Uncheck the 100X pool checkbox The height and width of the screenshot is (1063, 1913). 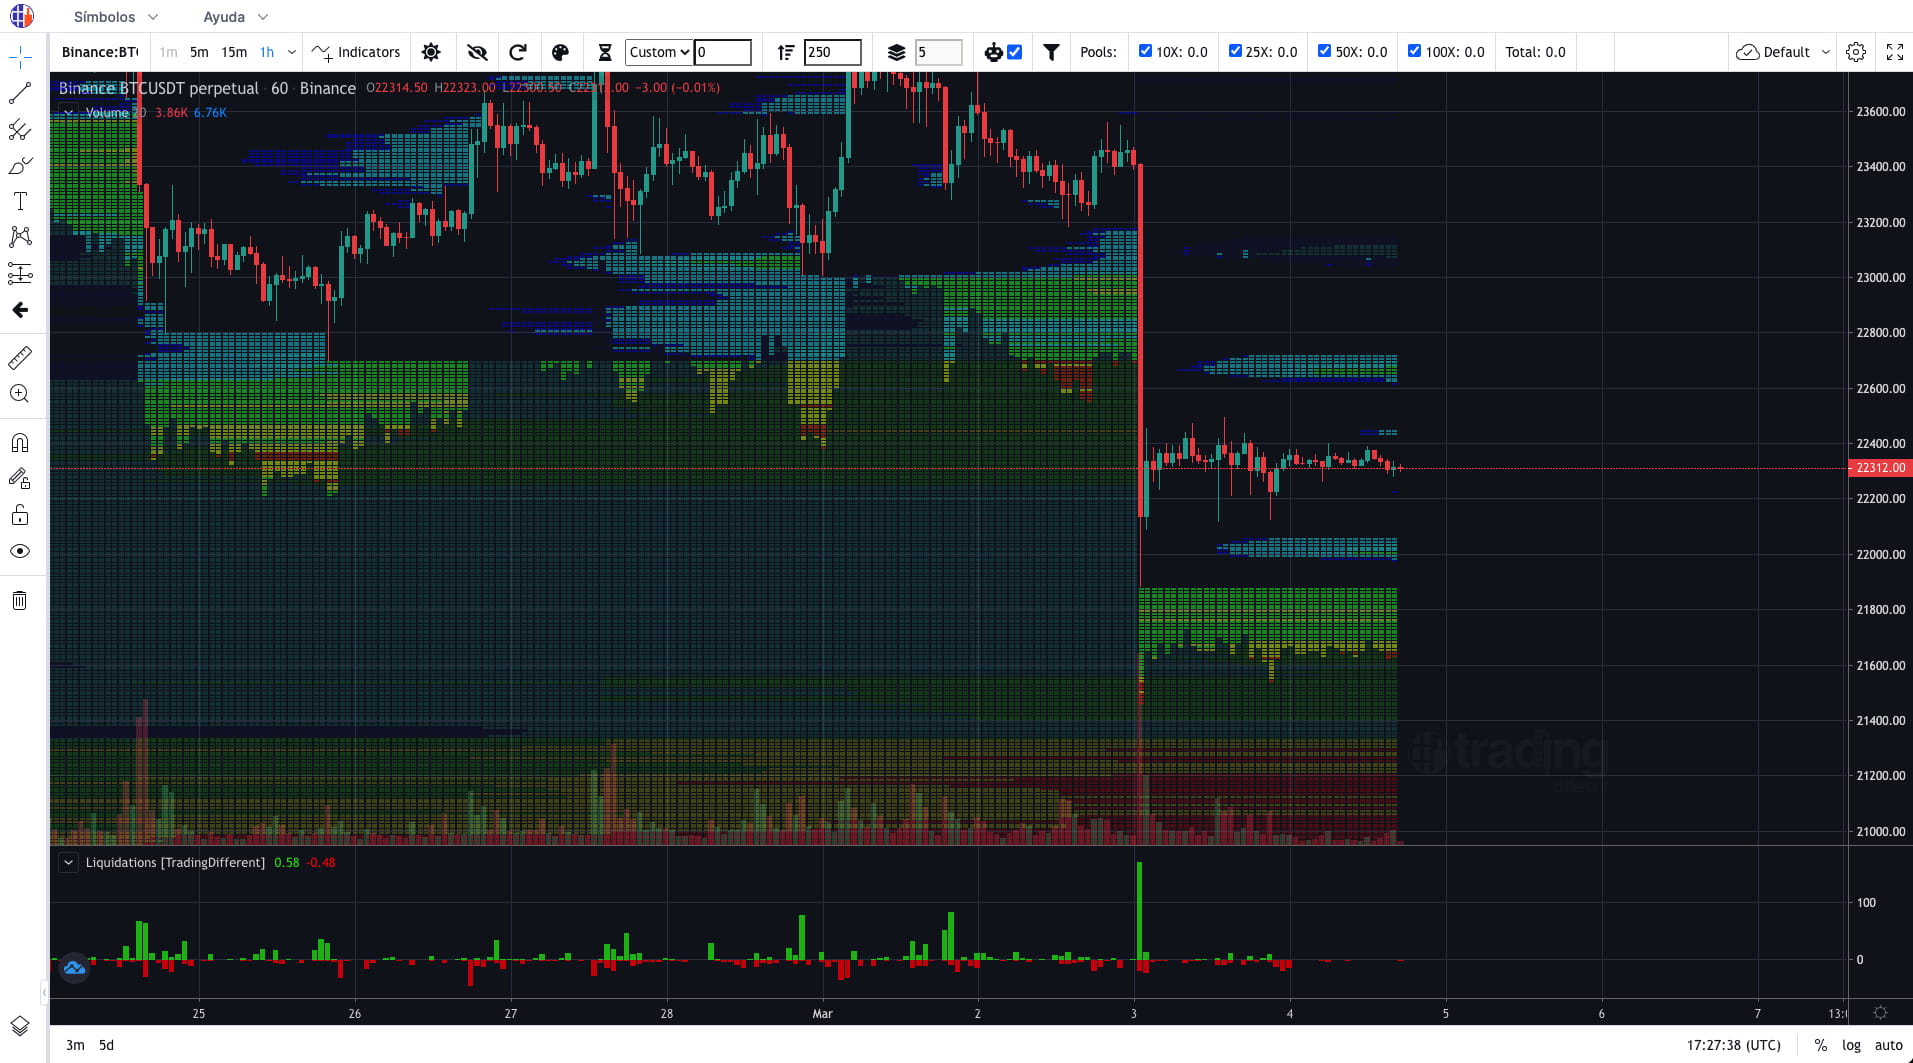coord(1414,51)
